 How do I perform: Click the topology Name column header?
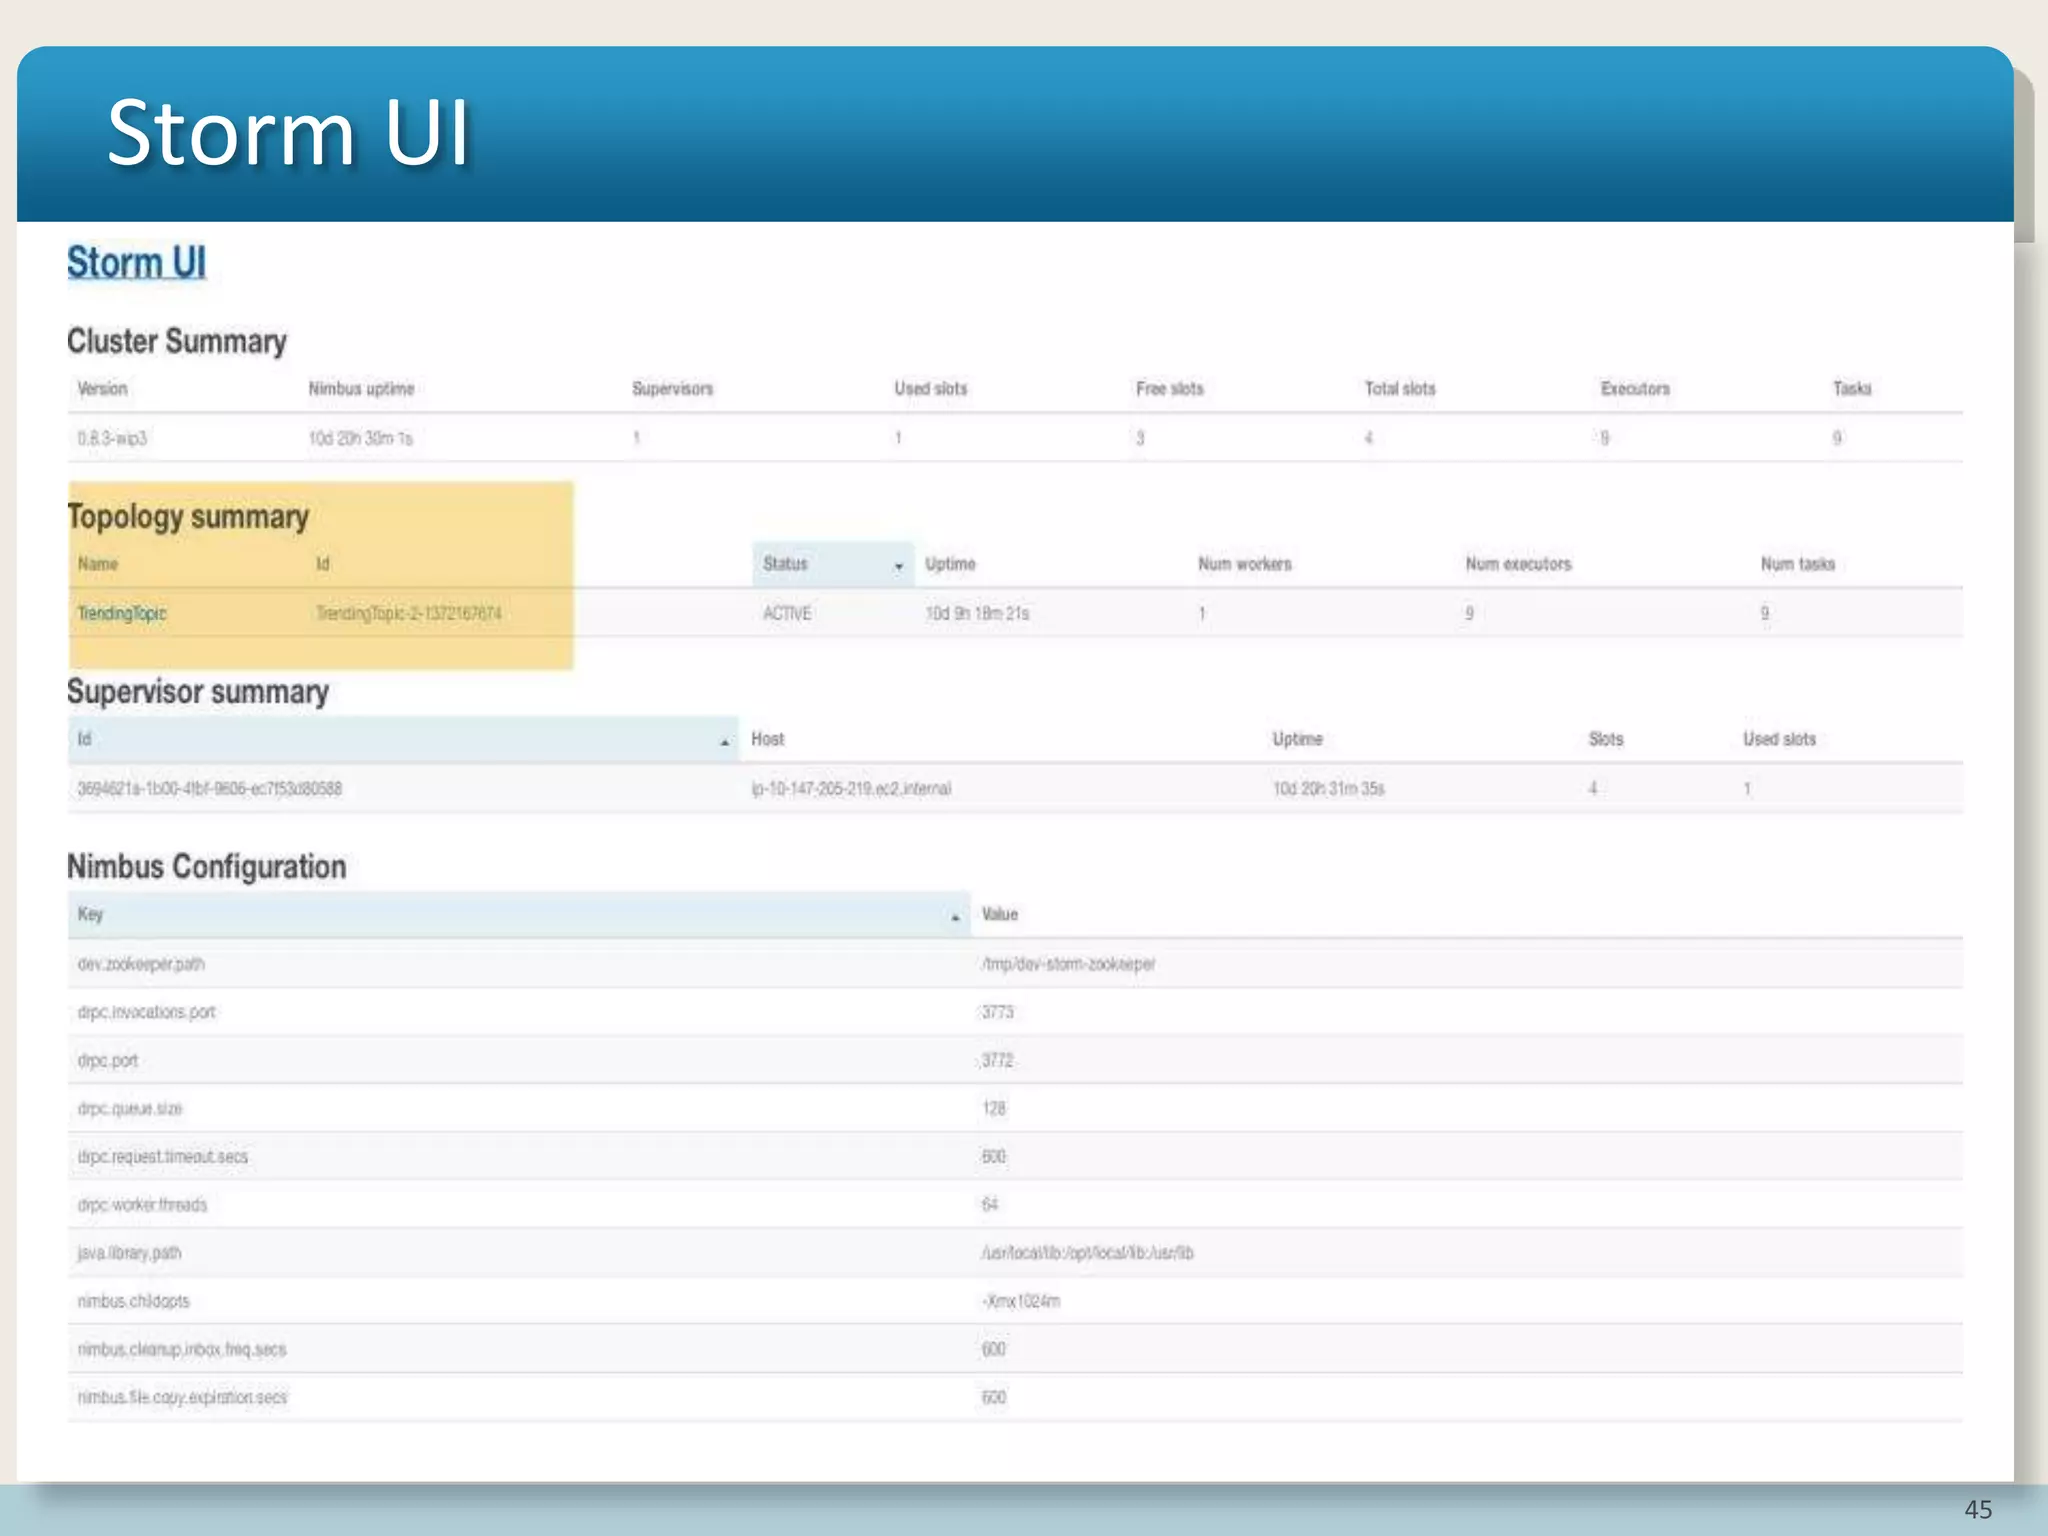coord(98,564)
